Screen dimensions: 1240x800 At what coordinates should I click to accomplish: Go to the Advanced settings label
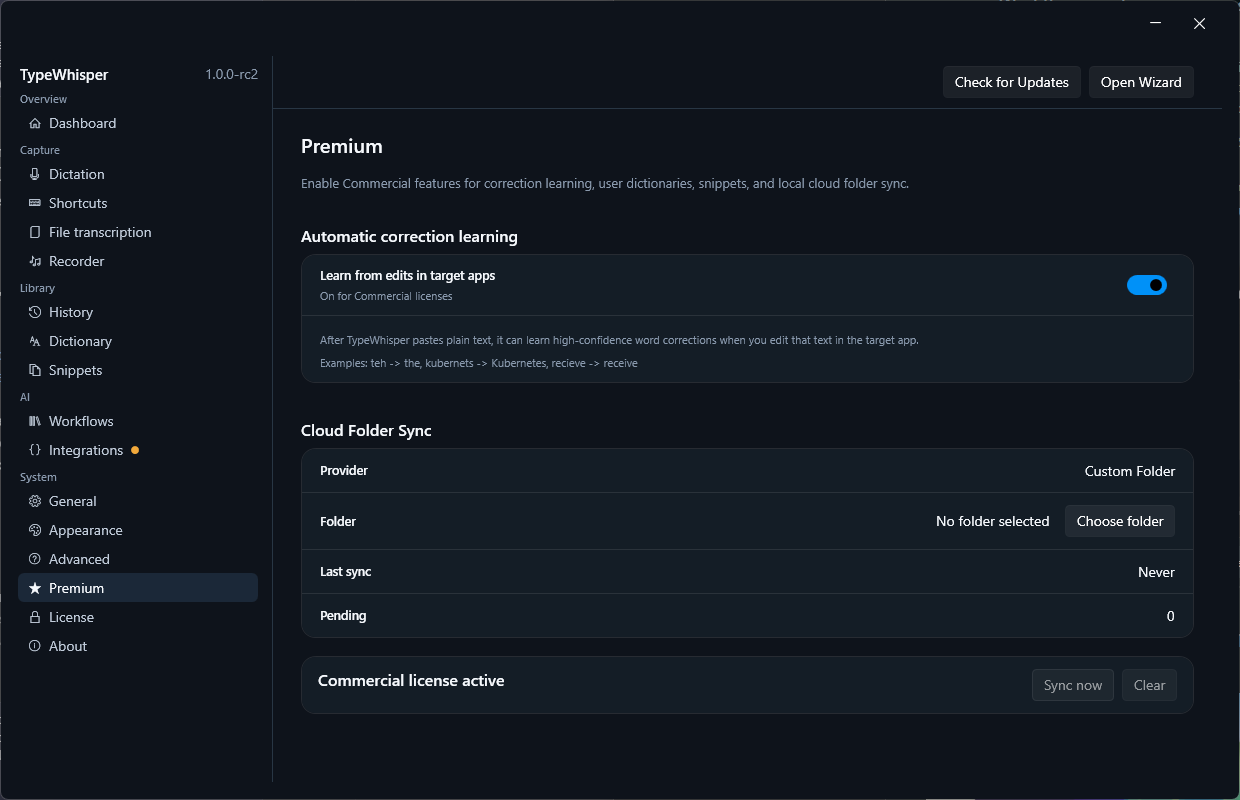[x=79, y=559]
